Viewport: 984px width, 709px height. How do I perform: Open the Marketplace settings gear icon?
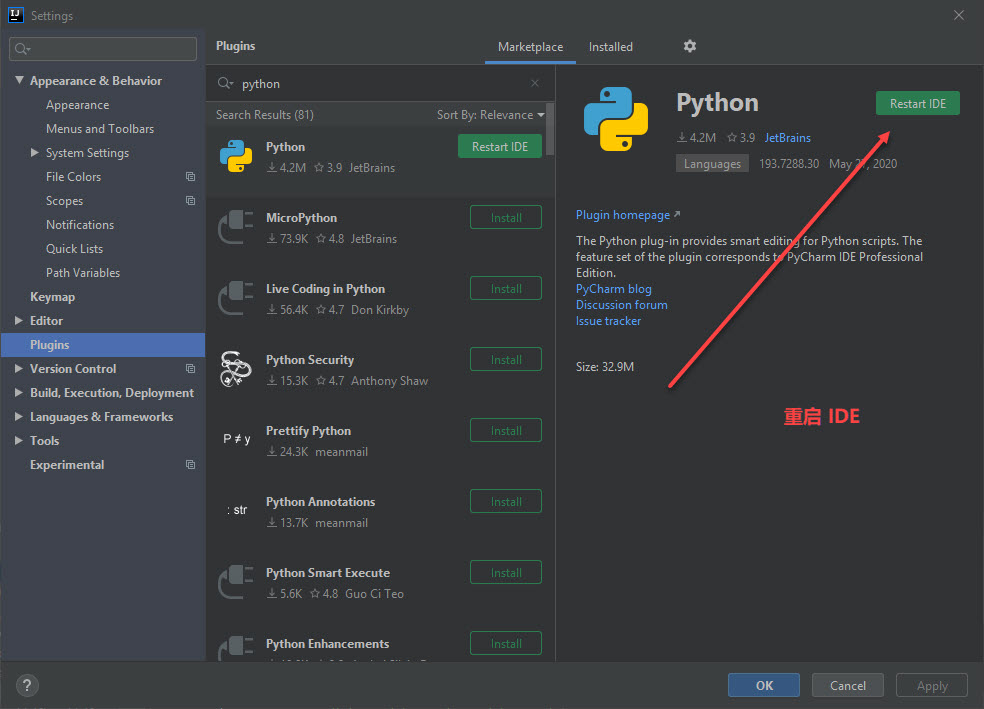coord(689,46)
